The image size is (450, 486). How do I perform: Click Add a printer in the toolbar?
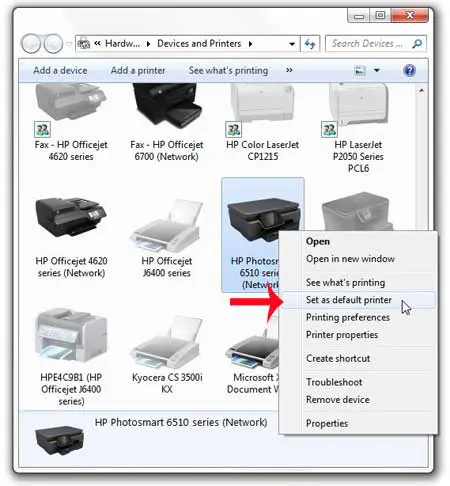[x=138, y=70]
